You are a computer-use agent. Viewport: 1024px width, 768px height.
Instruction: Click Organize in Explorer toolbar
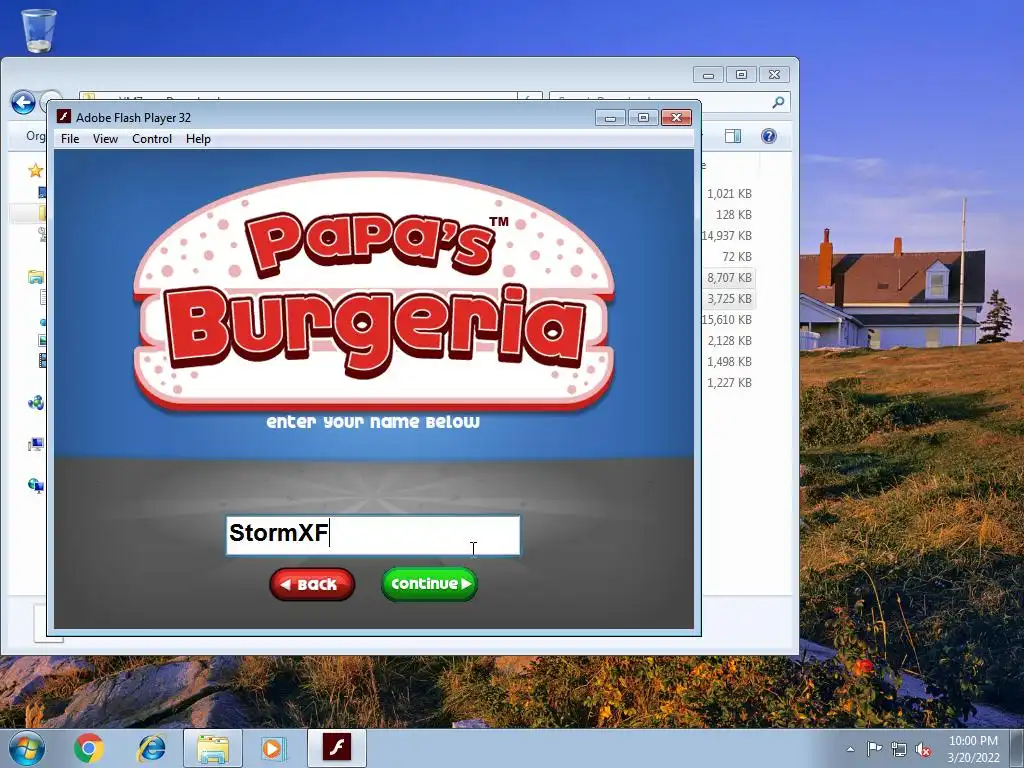coord(36,136)
